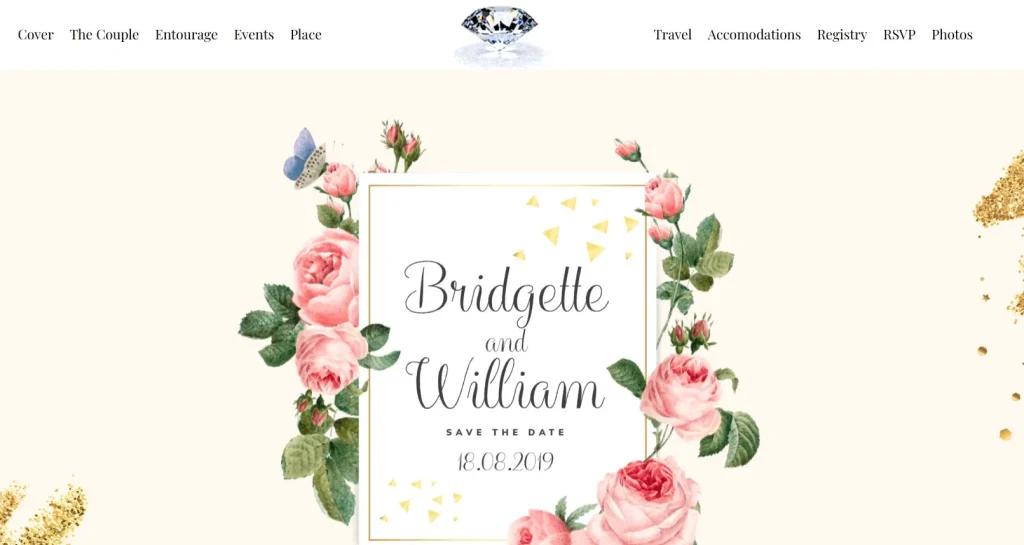Click the Bridgette name text
1024x545 pixels.
[x=506, y=289]
